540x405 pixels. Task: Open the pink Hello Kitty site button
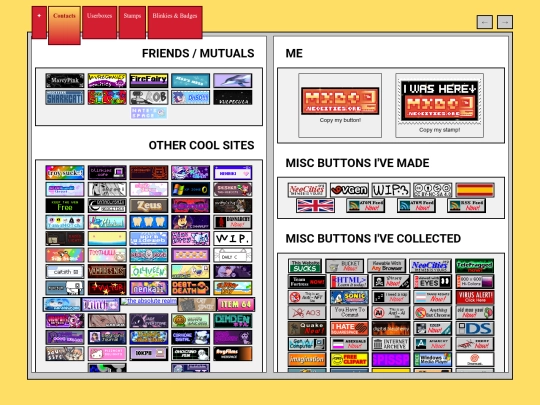[107, 354]
